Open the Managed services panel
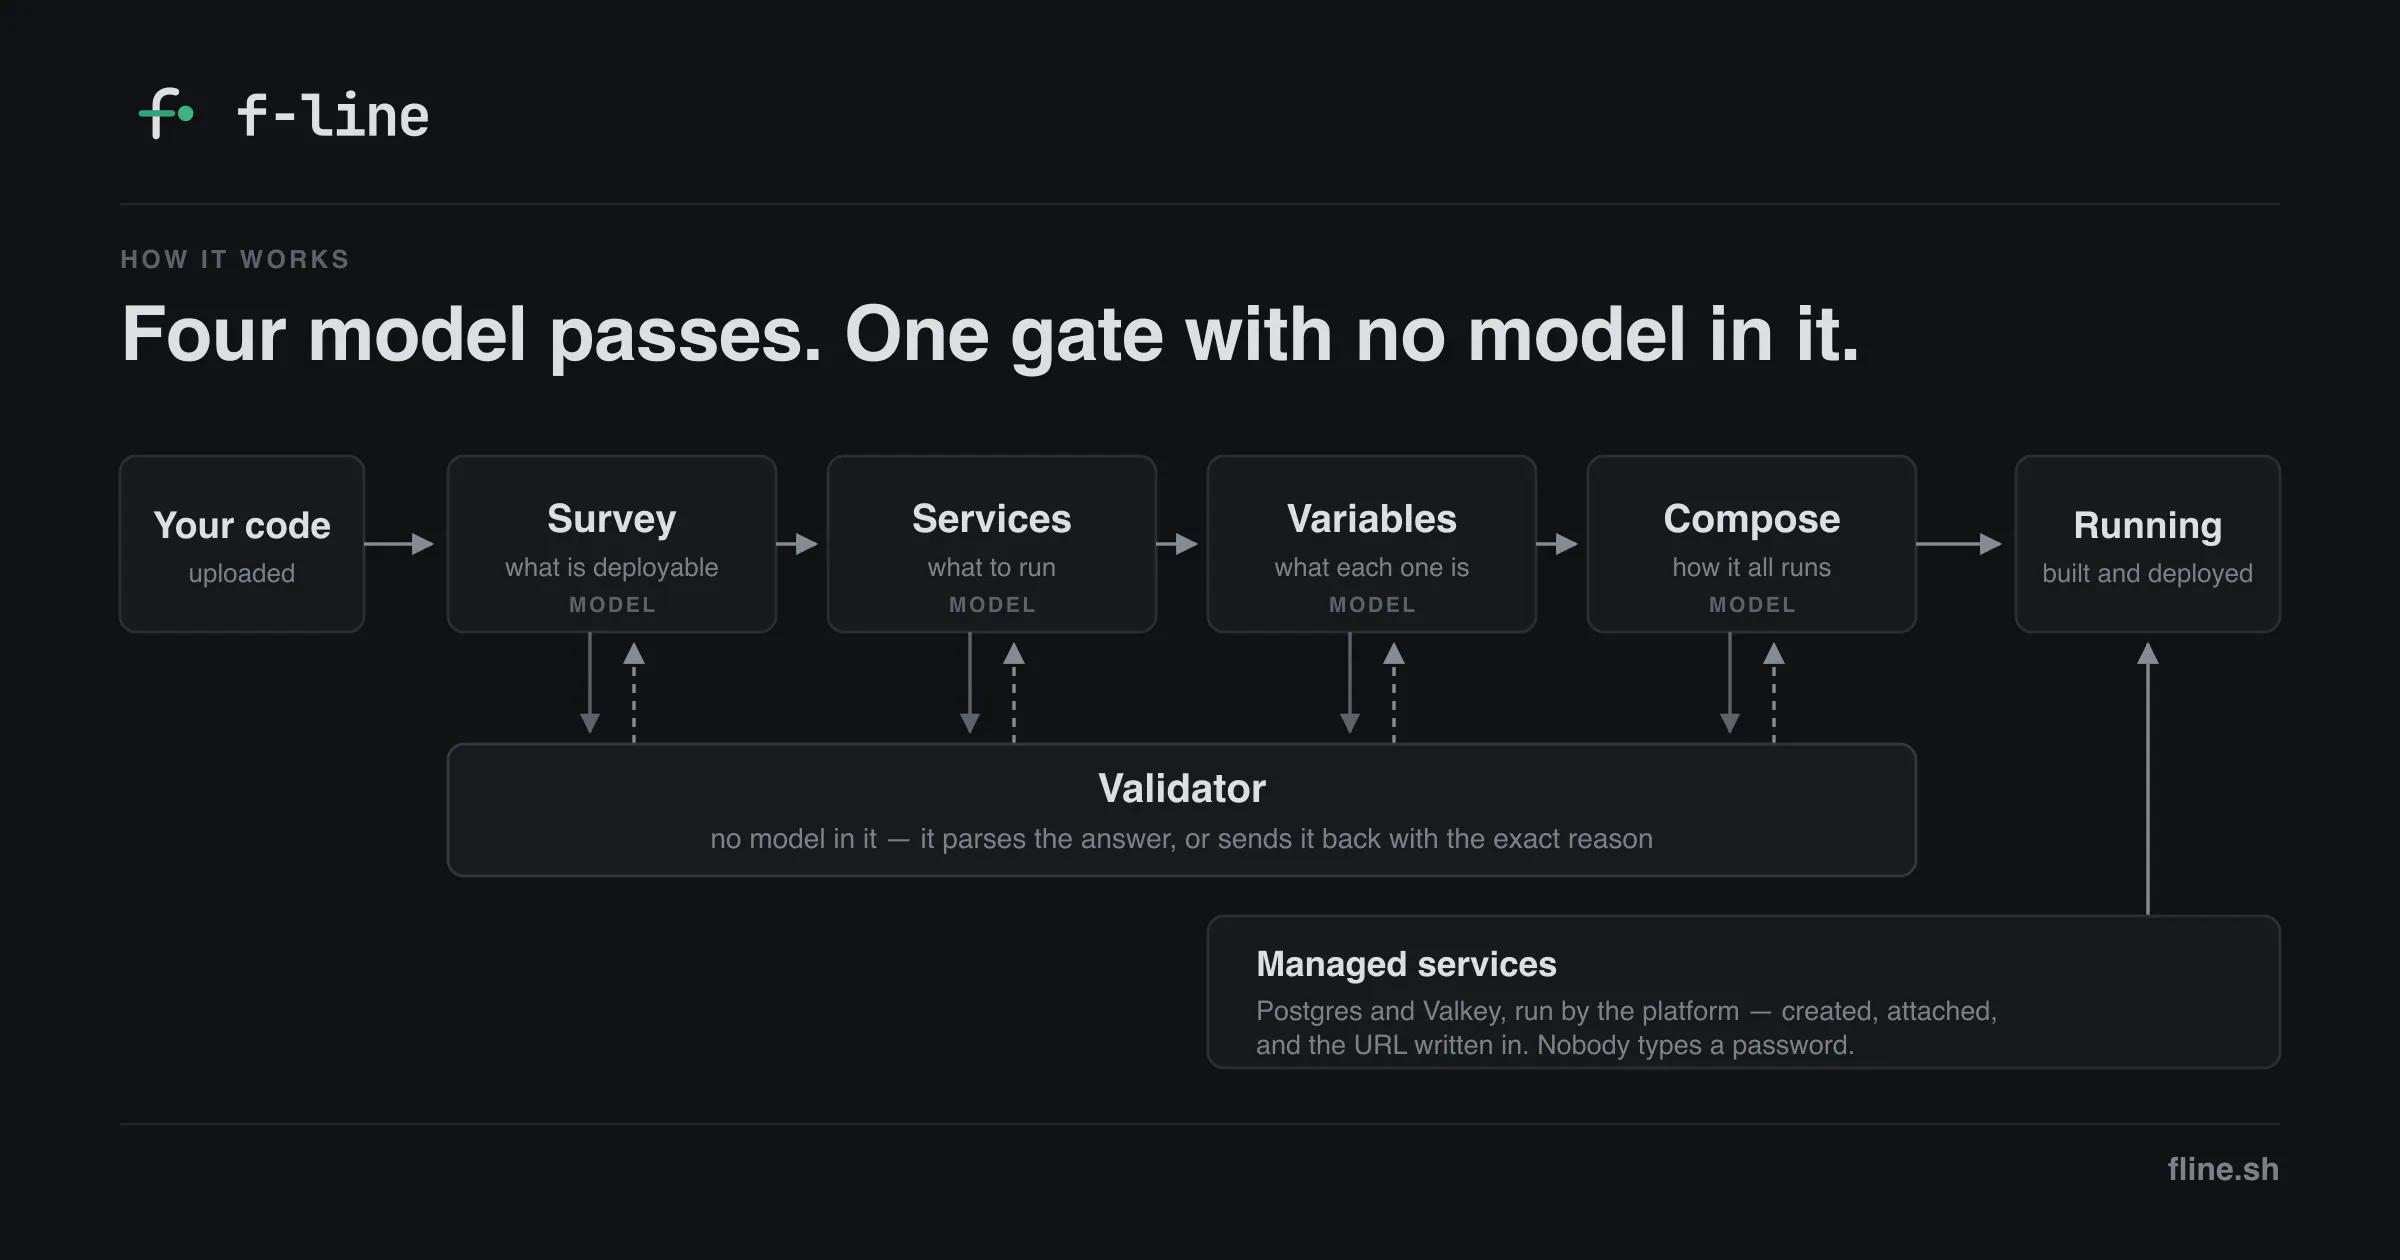The width and height of the screenshot is (2400, 1260). coord(1744,992)
